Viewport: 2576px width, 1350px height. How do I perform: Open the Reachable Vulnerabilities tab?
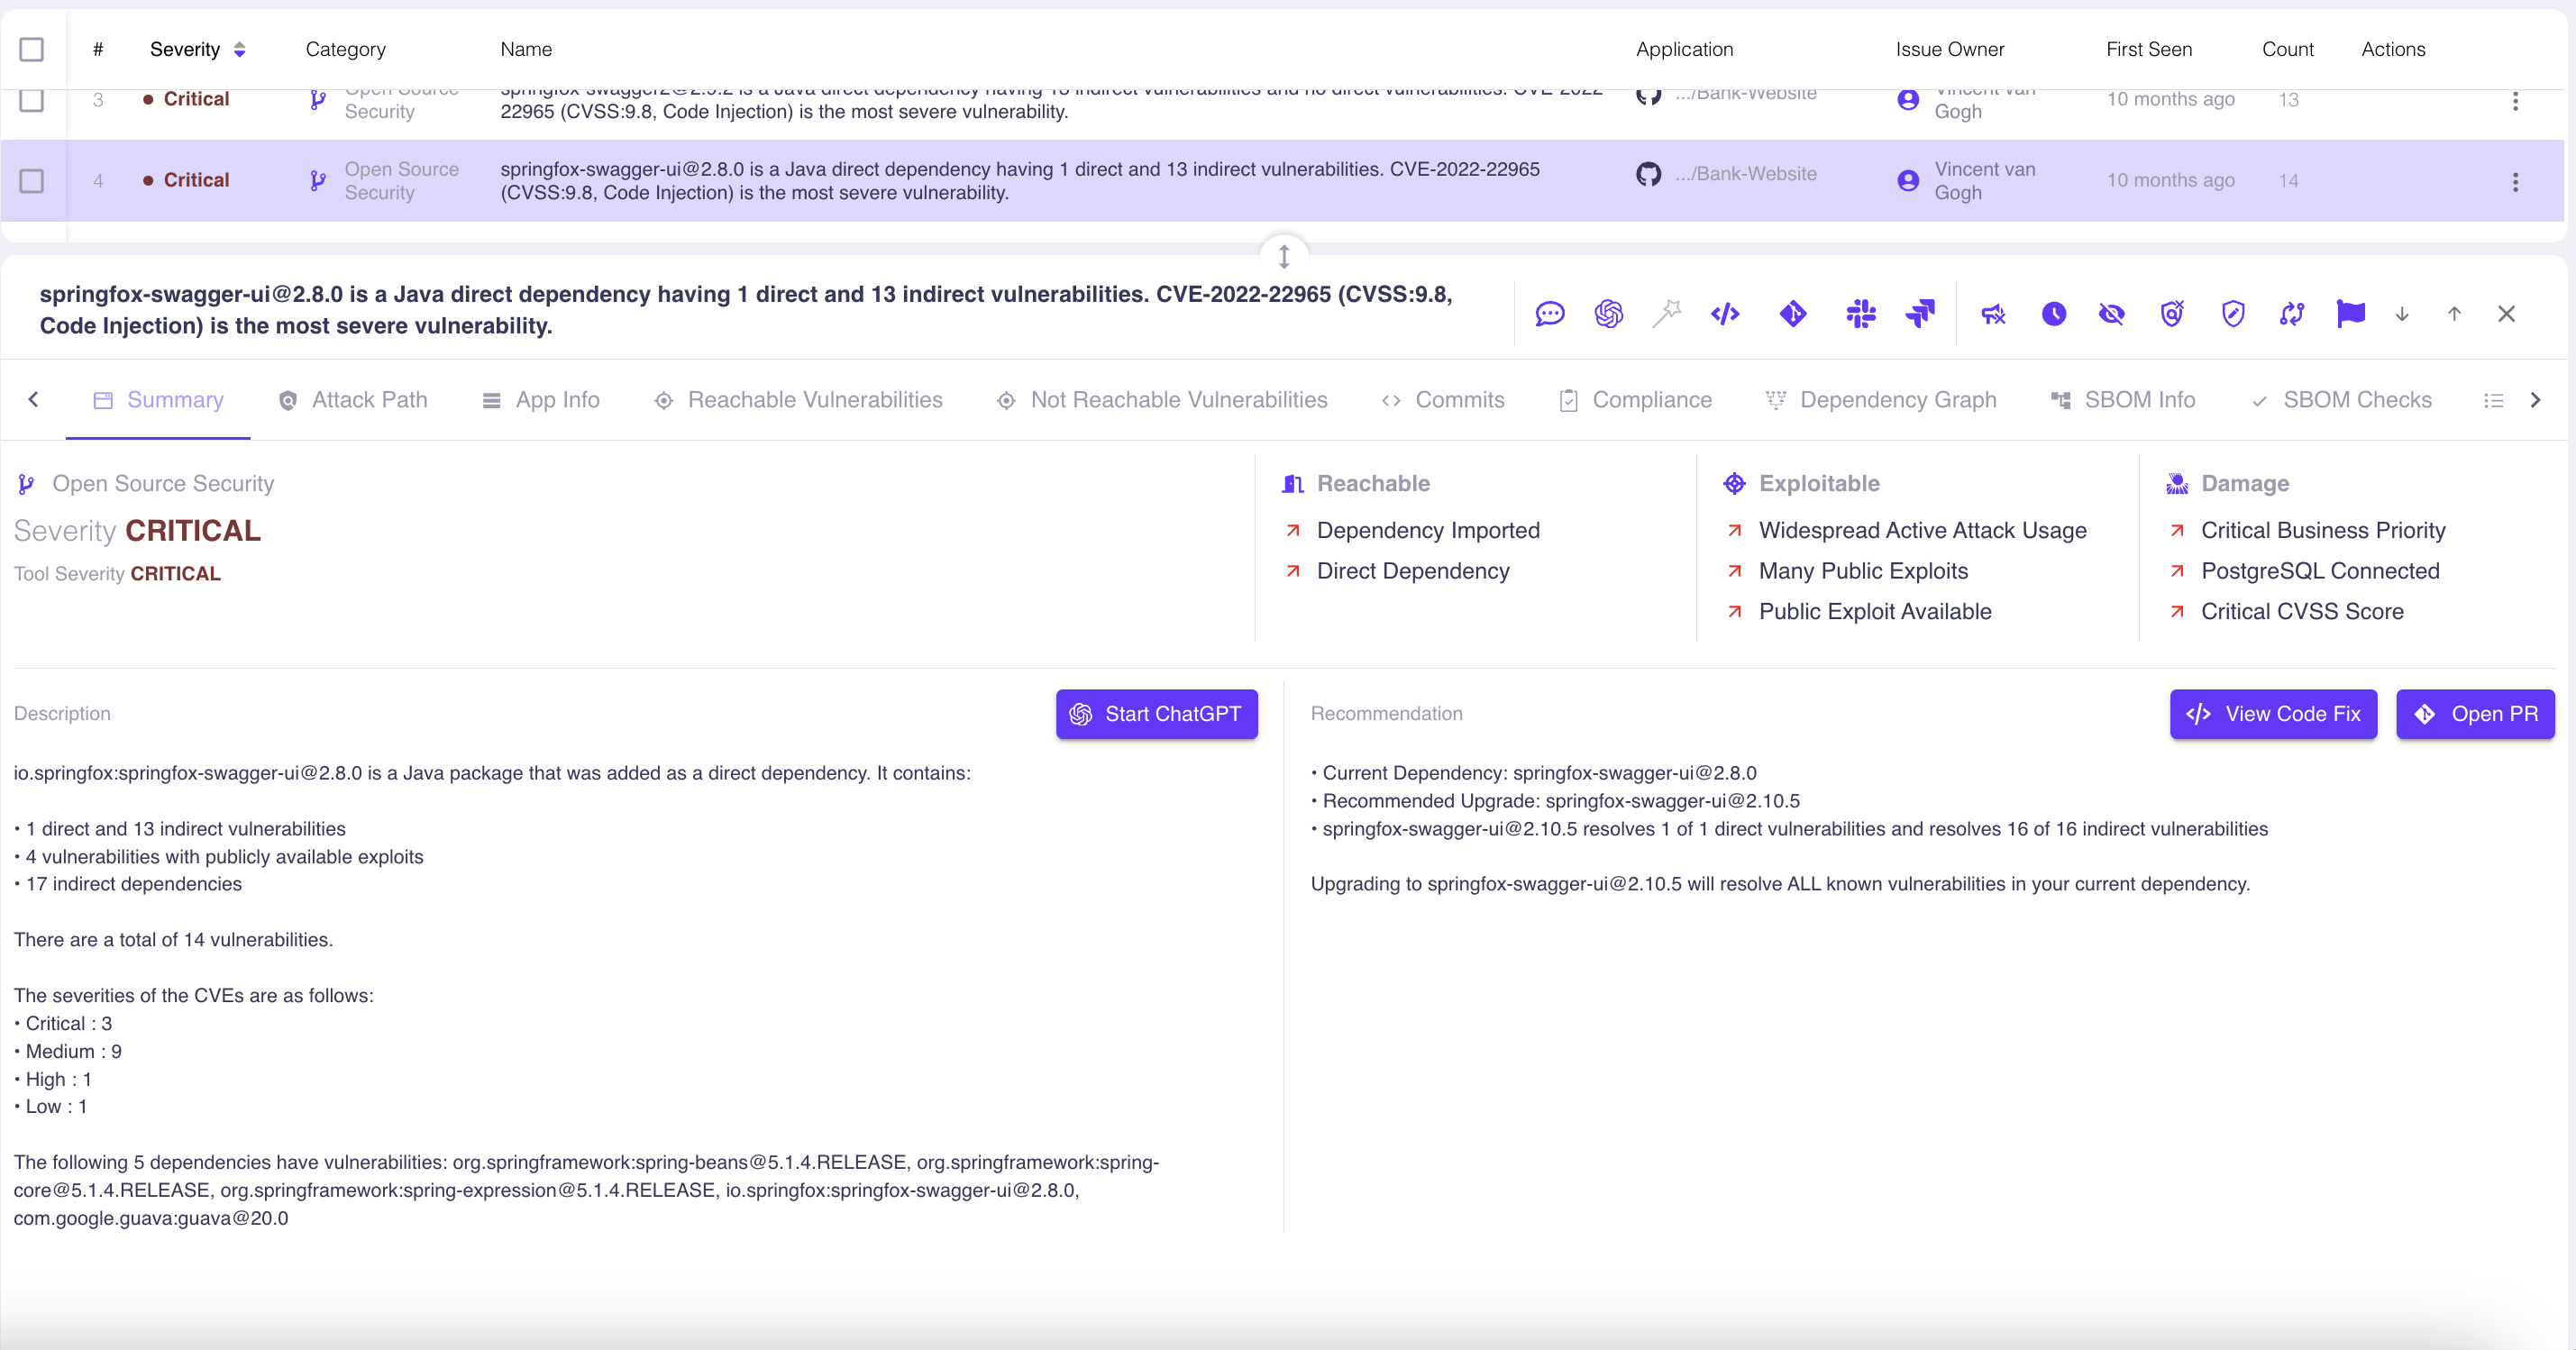point(798,400)
